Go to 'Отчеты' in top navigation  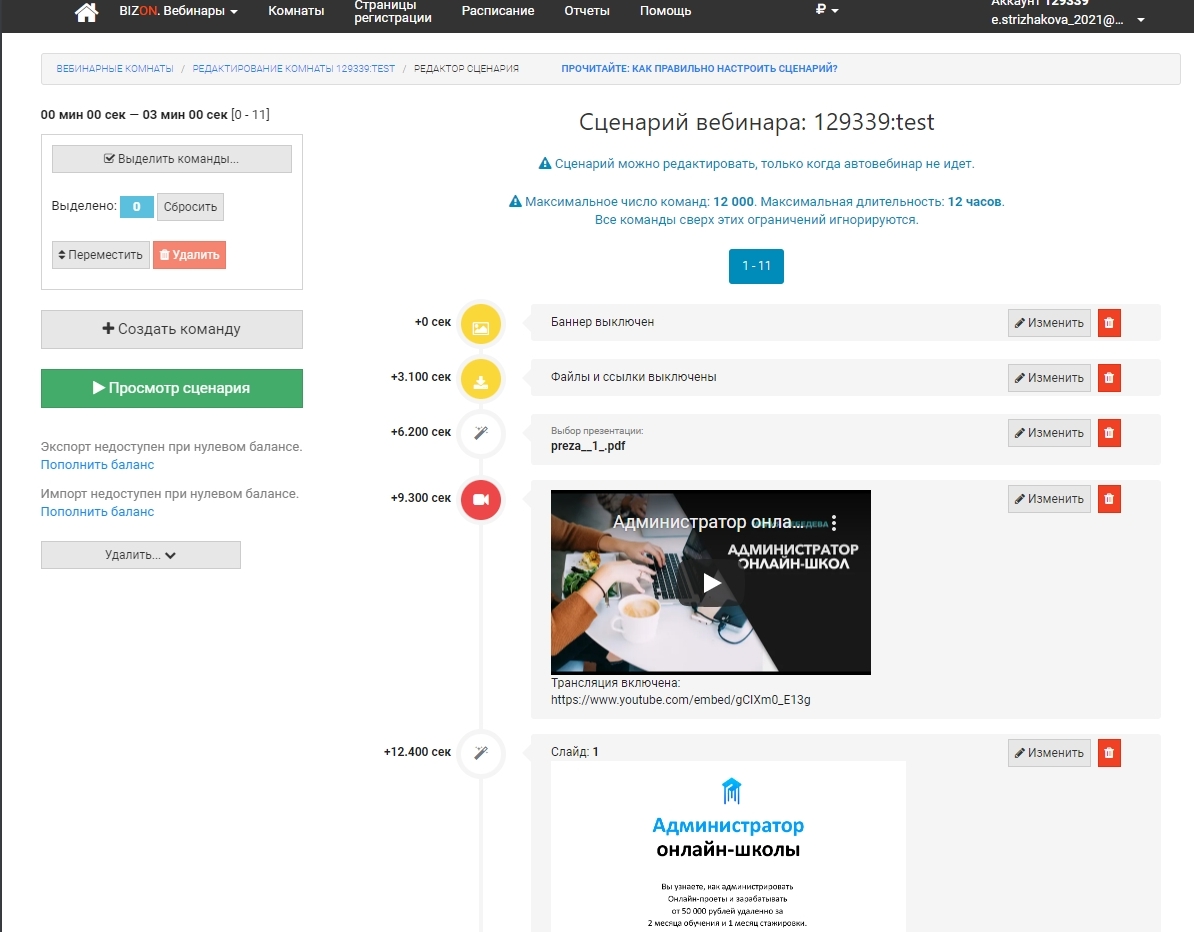(x=587, y=11)
